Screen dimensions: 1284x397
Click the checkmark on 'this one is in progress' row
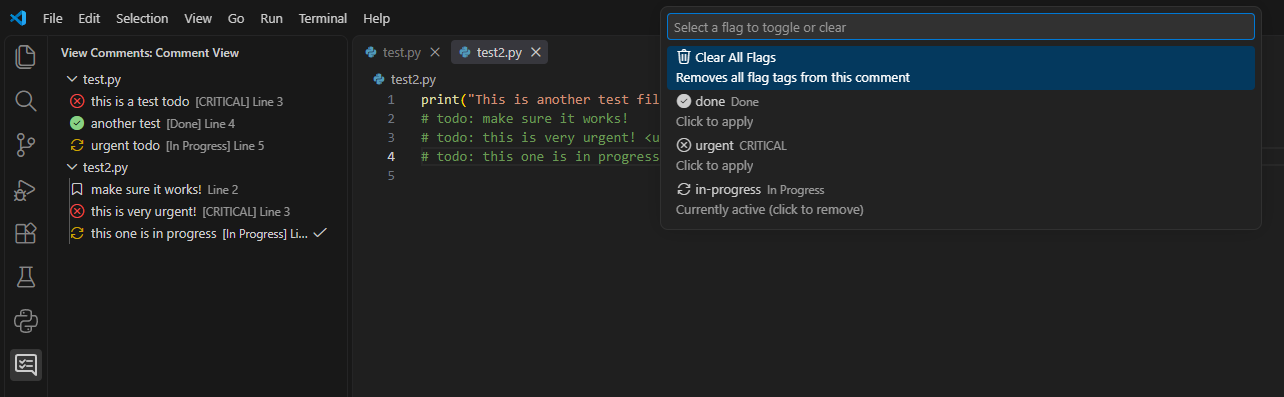(x=320, y=233)
